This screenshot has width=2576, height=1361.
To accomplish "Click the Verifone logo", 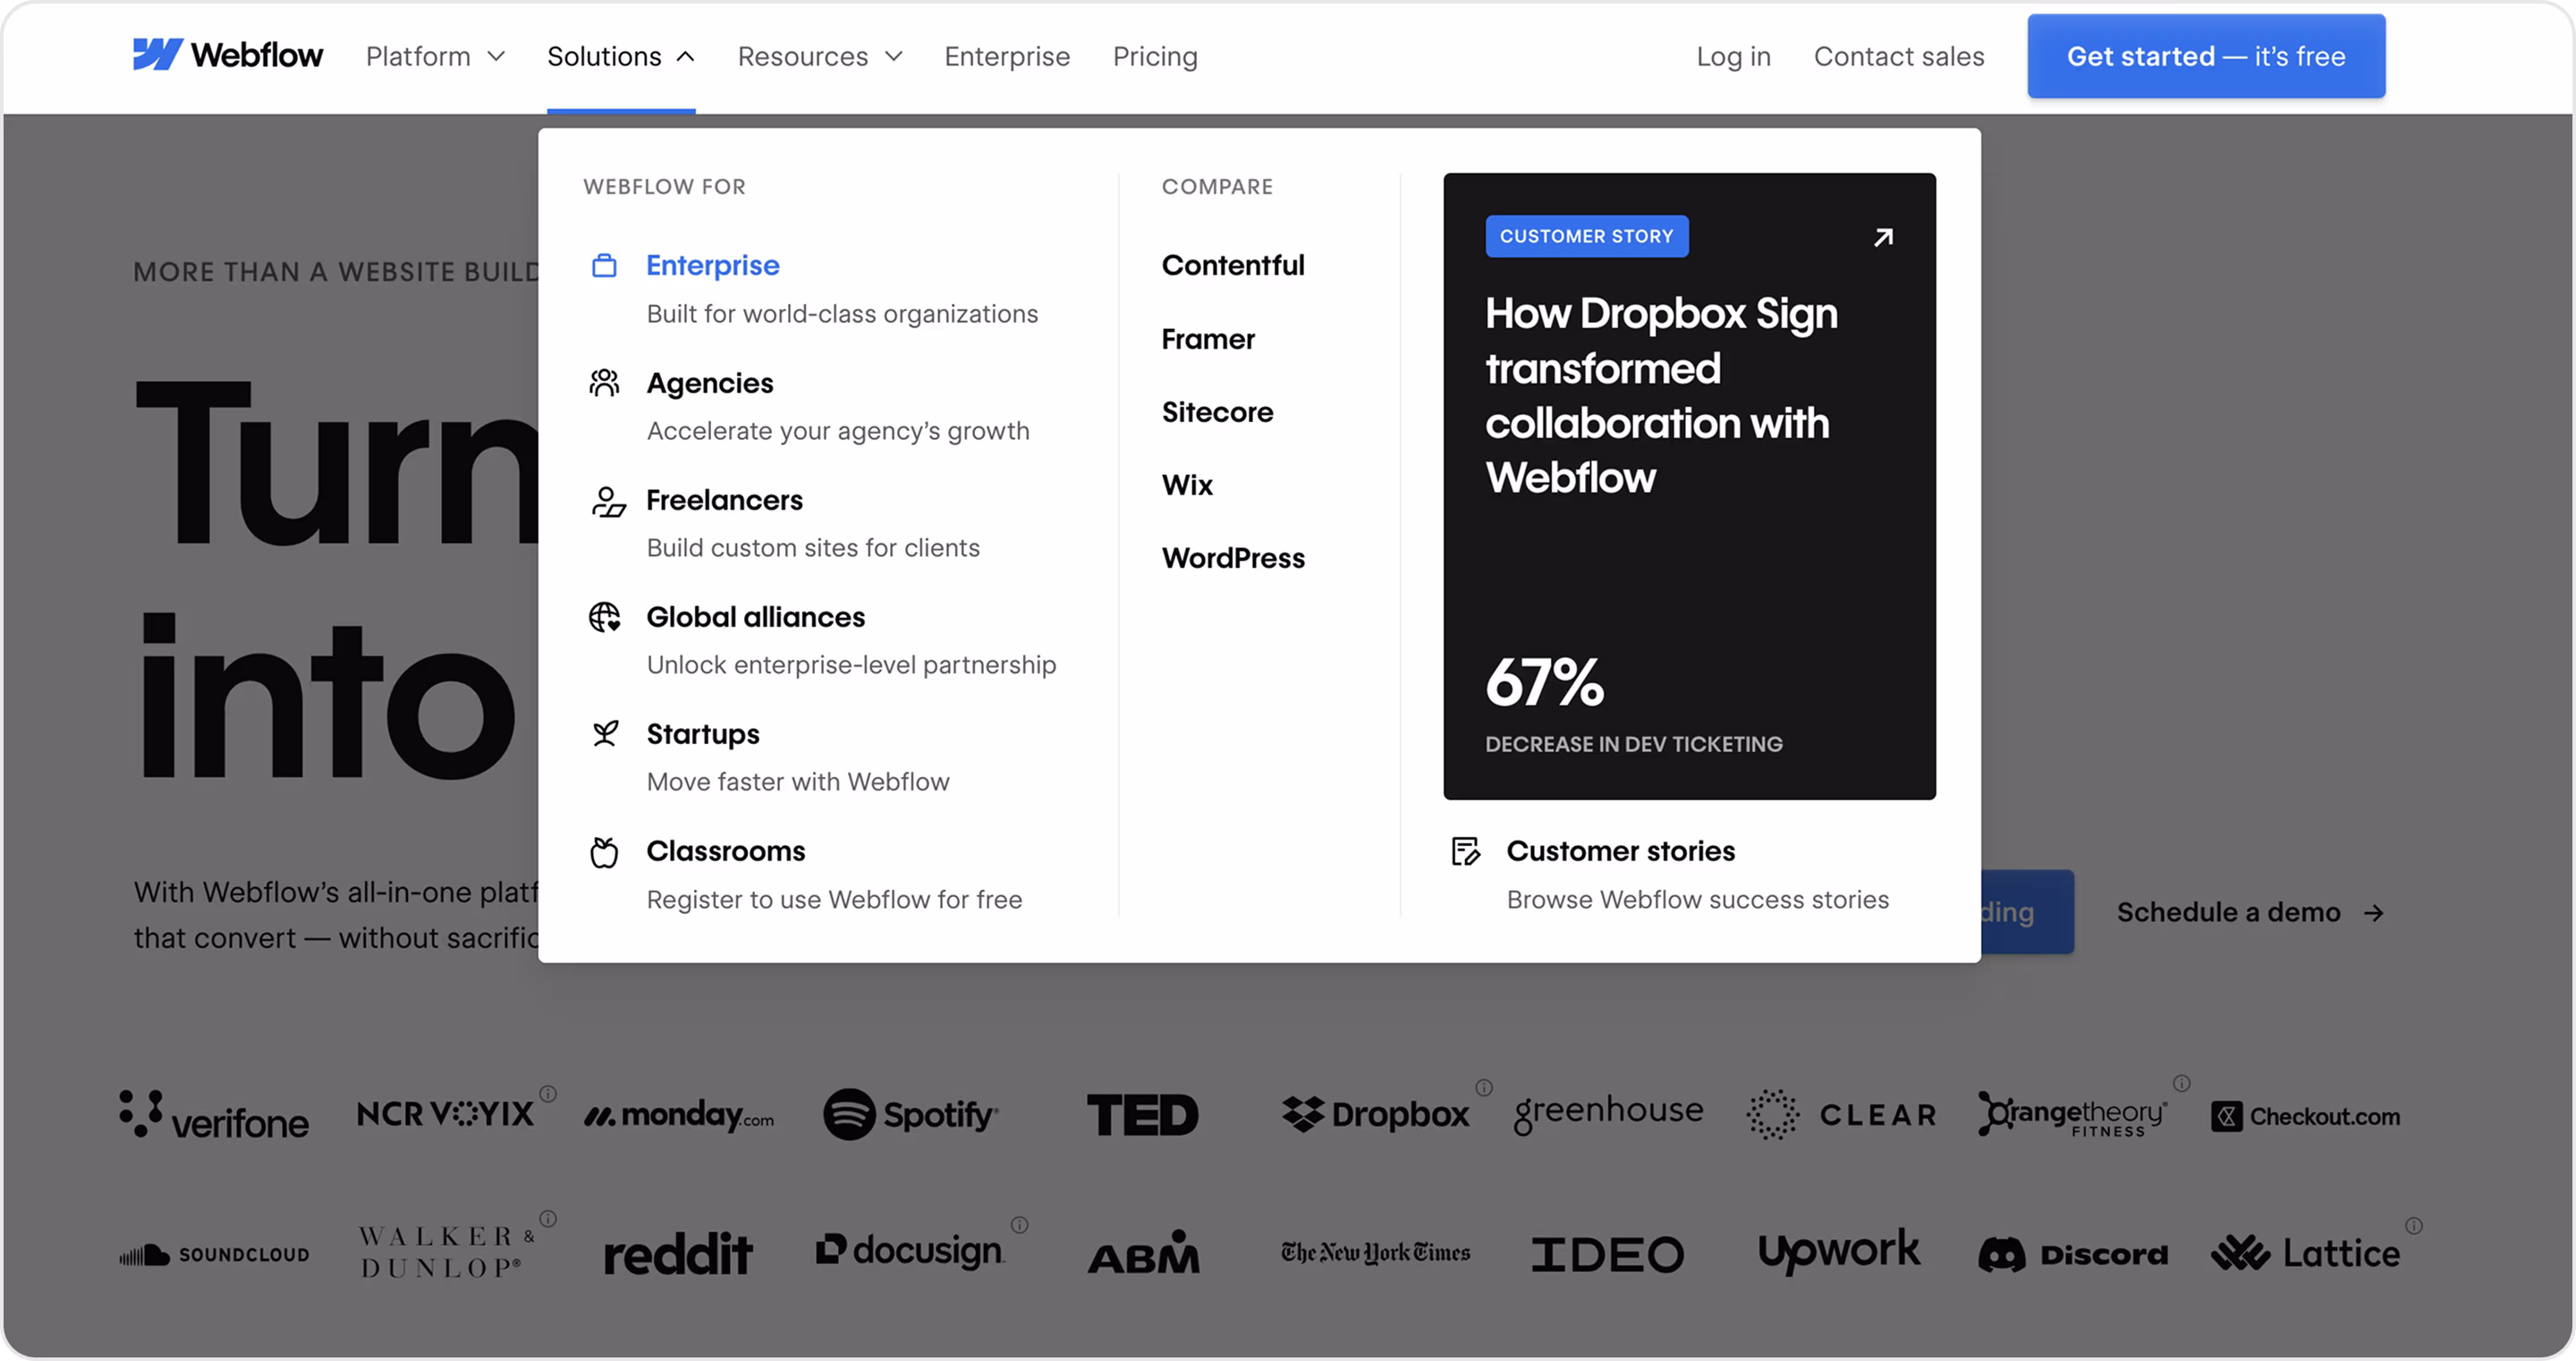I will [x=214, y=1115].
